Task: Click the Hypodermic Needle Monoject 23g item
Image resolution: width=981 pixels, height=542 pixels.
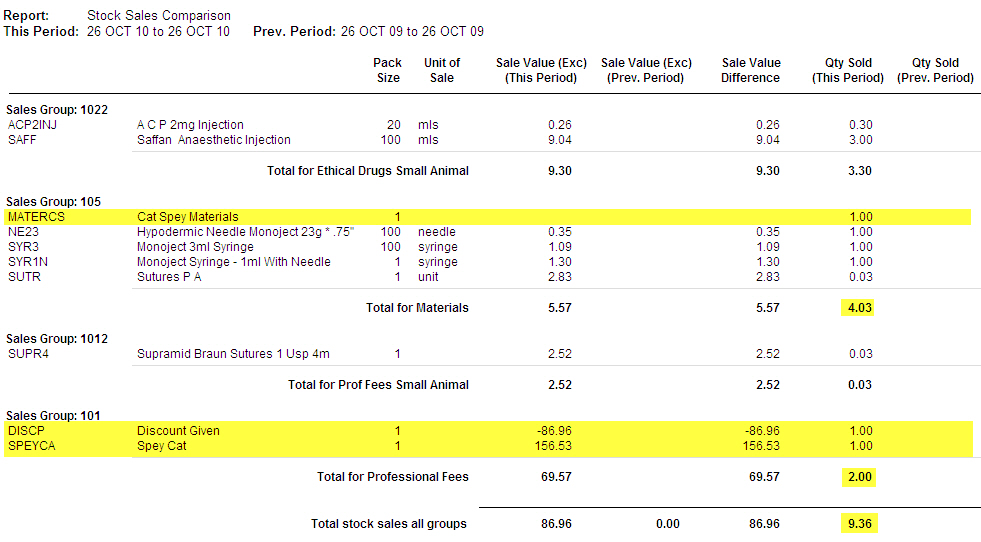Action: tap(245, 232)
